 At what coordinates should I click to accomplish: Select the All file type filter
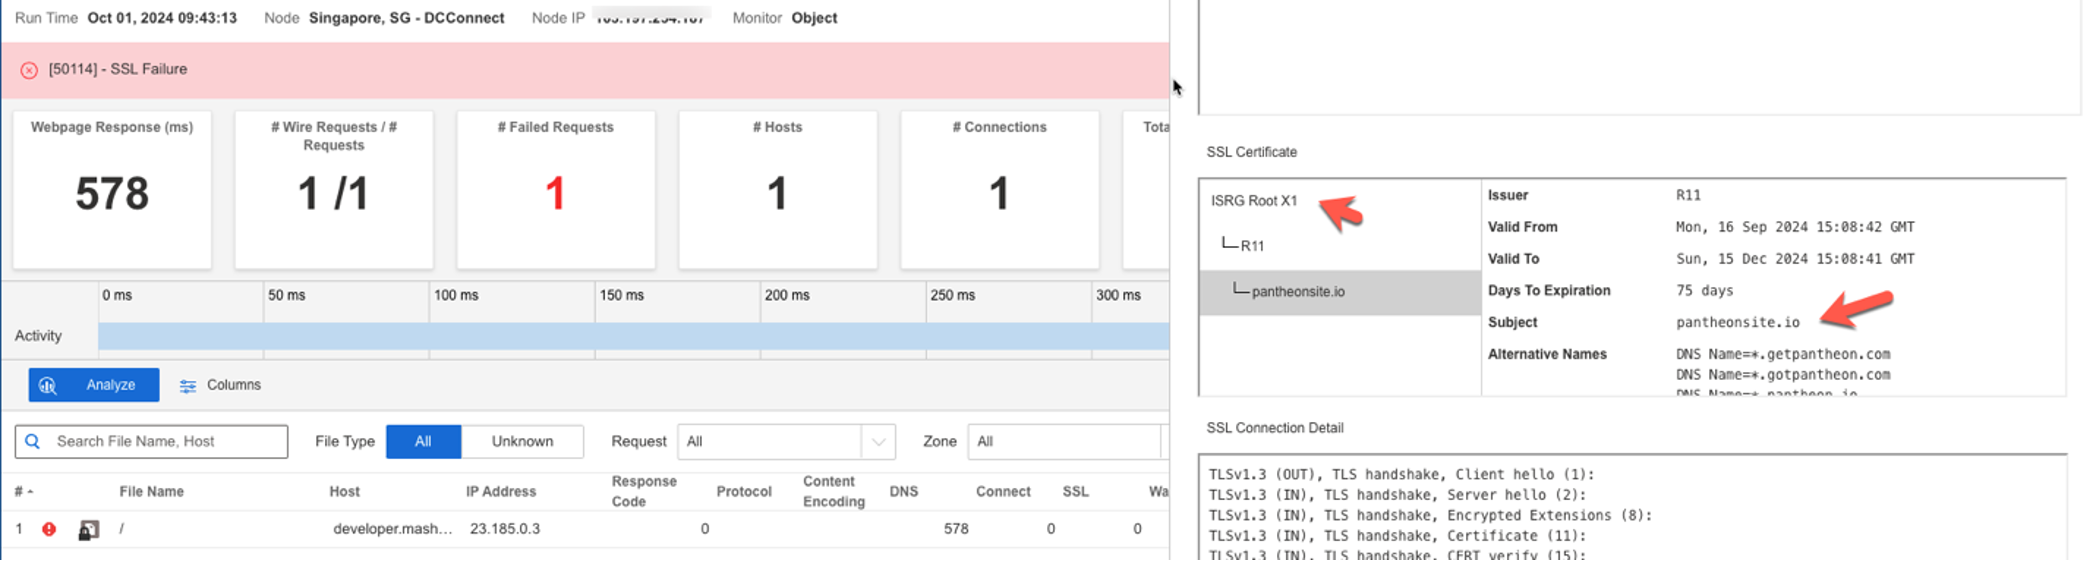click(x=423, y=441)
